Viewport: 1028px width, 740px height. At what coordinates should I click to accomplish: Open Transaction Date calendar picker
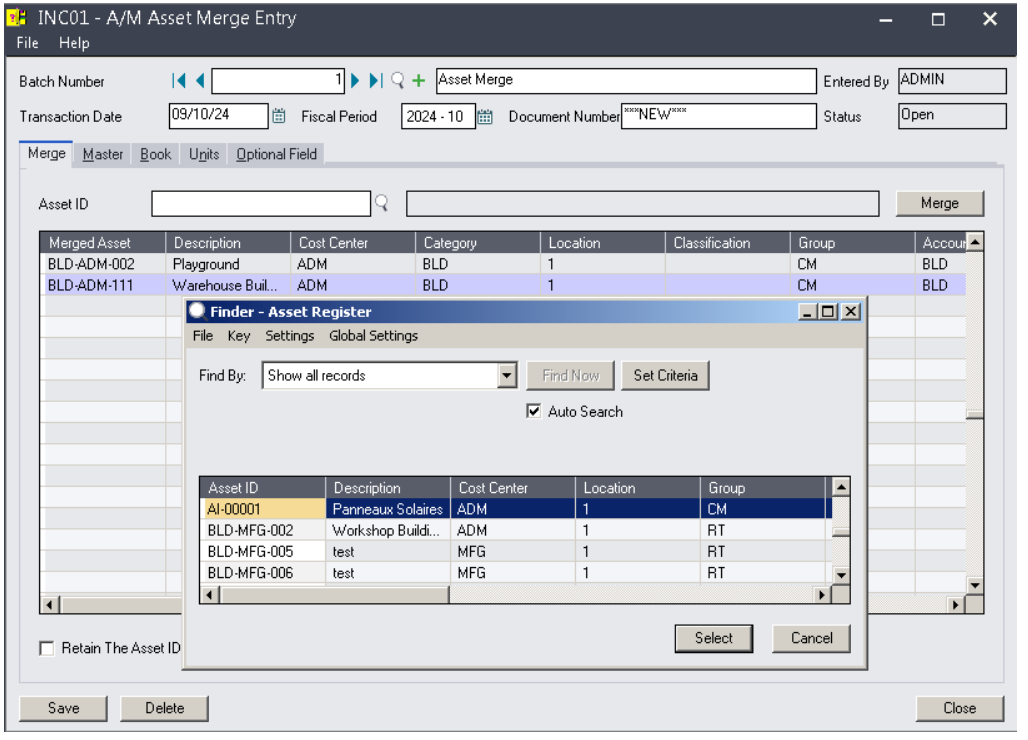[280, 117]
